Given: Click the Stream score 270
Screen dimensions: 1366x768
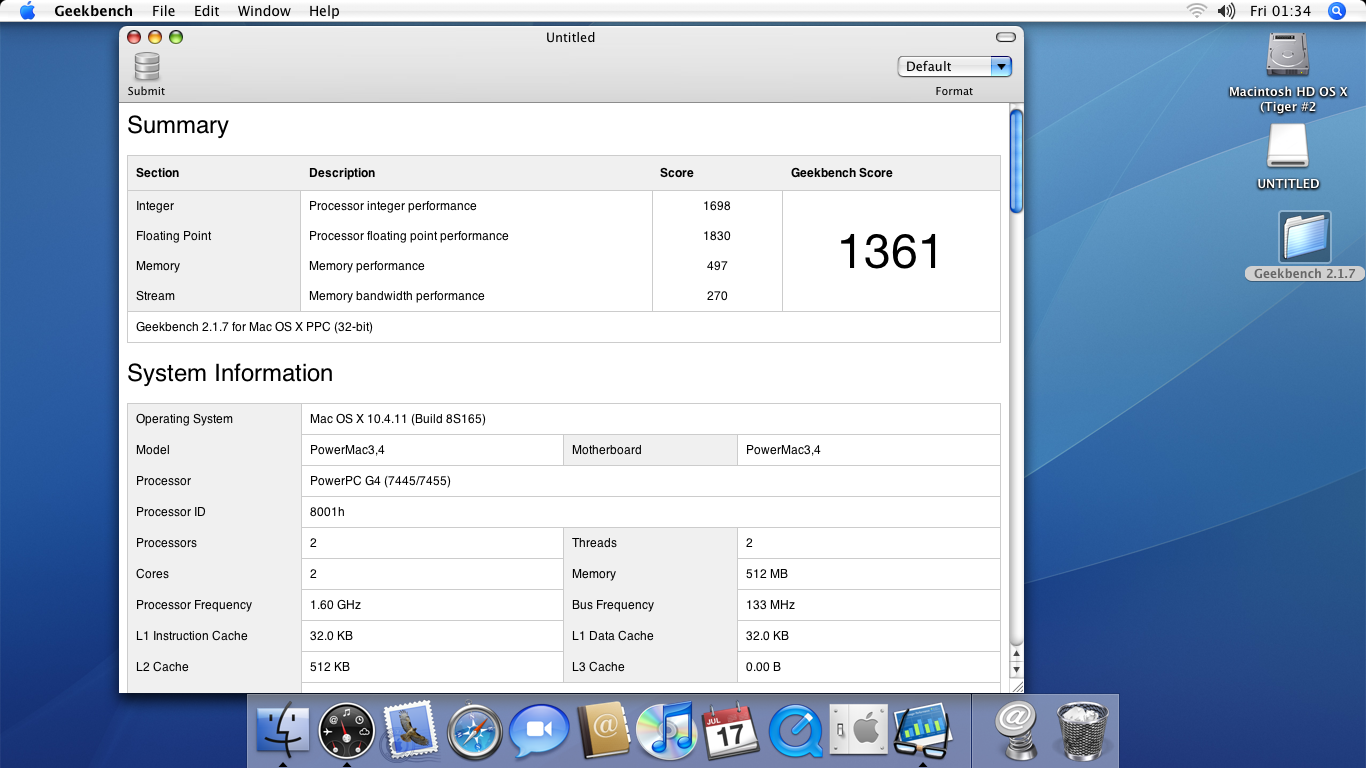Looking at the screenshot, I should [717, 296].
